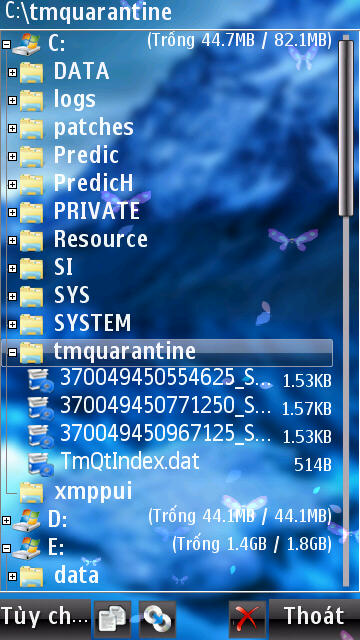The width and height of the screenshot is (360, 640).
Task: Click the chain link toolbar icon
Action: (158, 620)
